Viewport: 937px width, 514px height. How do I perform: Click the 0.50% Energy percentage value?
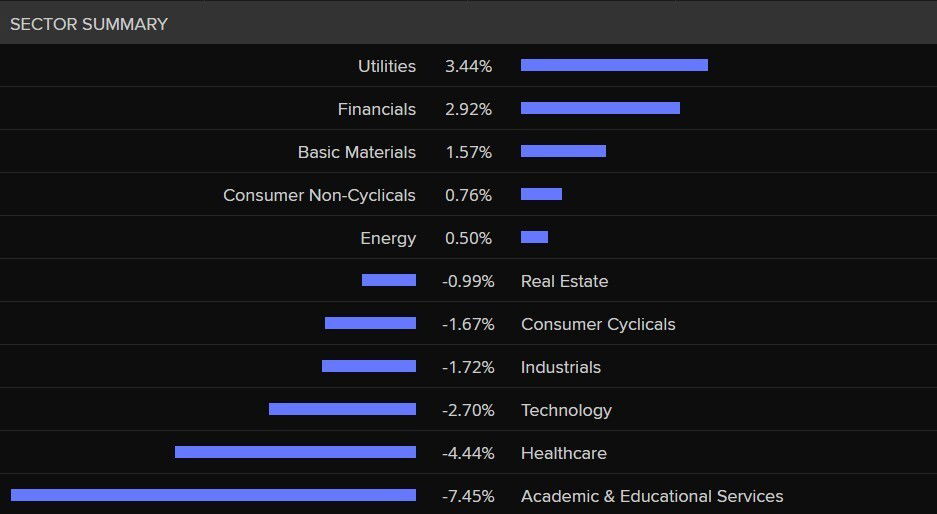[x=469, y=238]
